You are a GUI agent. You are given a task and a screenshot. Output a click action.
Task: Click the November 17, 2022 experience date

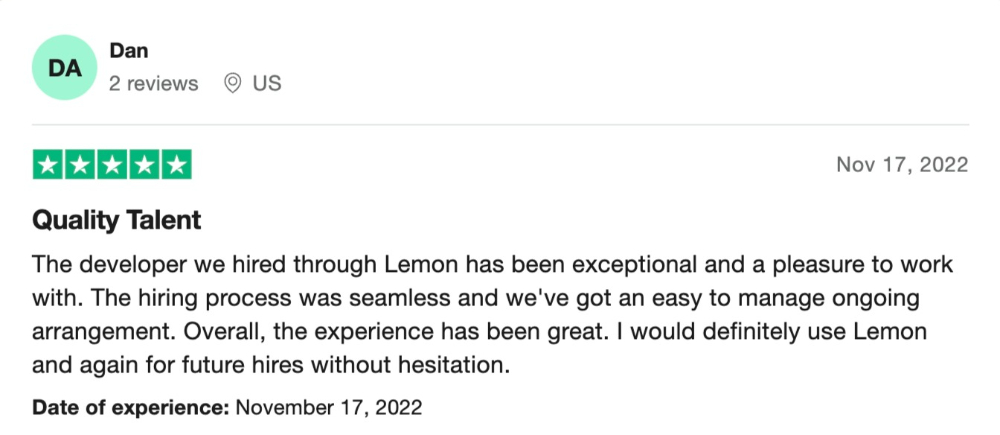click(x=329, y=407)
